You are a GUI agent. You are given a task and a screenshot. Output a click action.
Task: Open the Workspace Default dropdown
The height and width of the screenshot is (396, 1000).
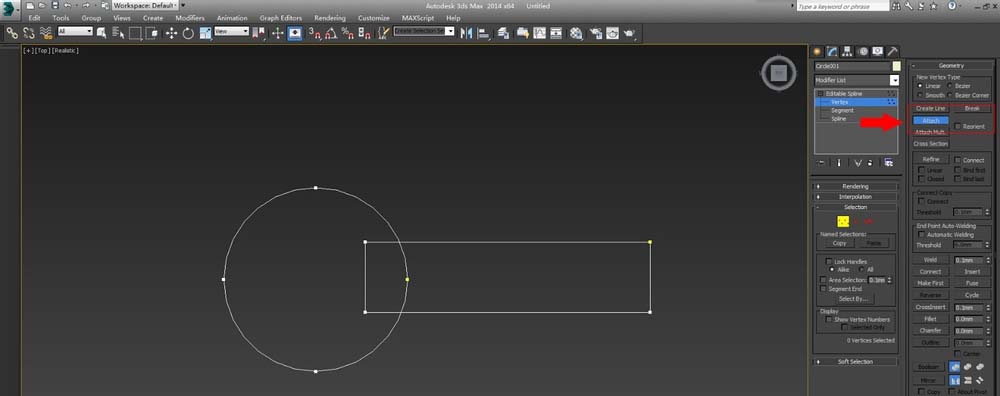pyautogui.click(x=145, y=5)
